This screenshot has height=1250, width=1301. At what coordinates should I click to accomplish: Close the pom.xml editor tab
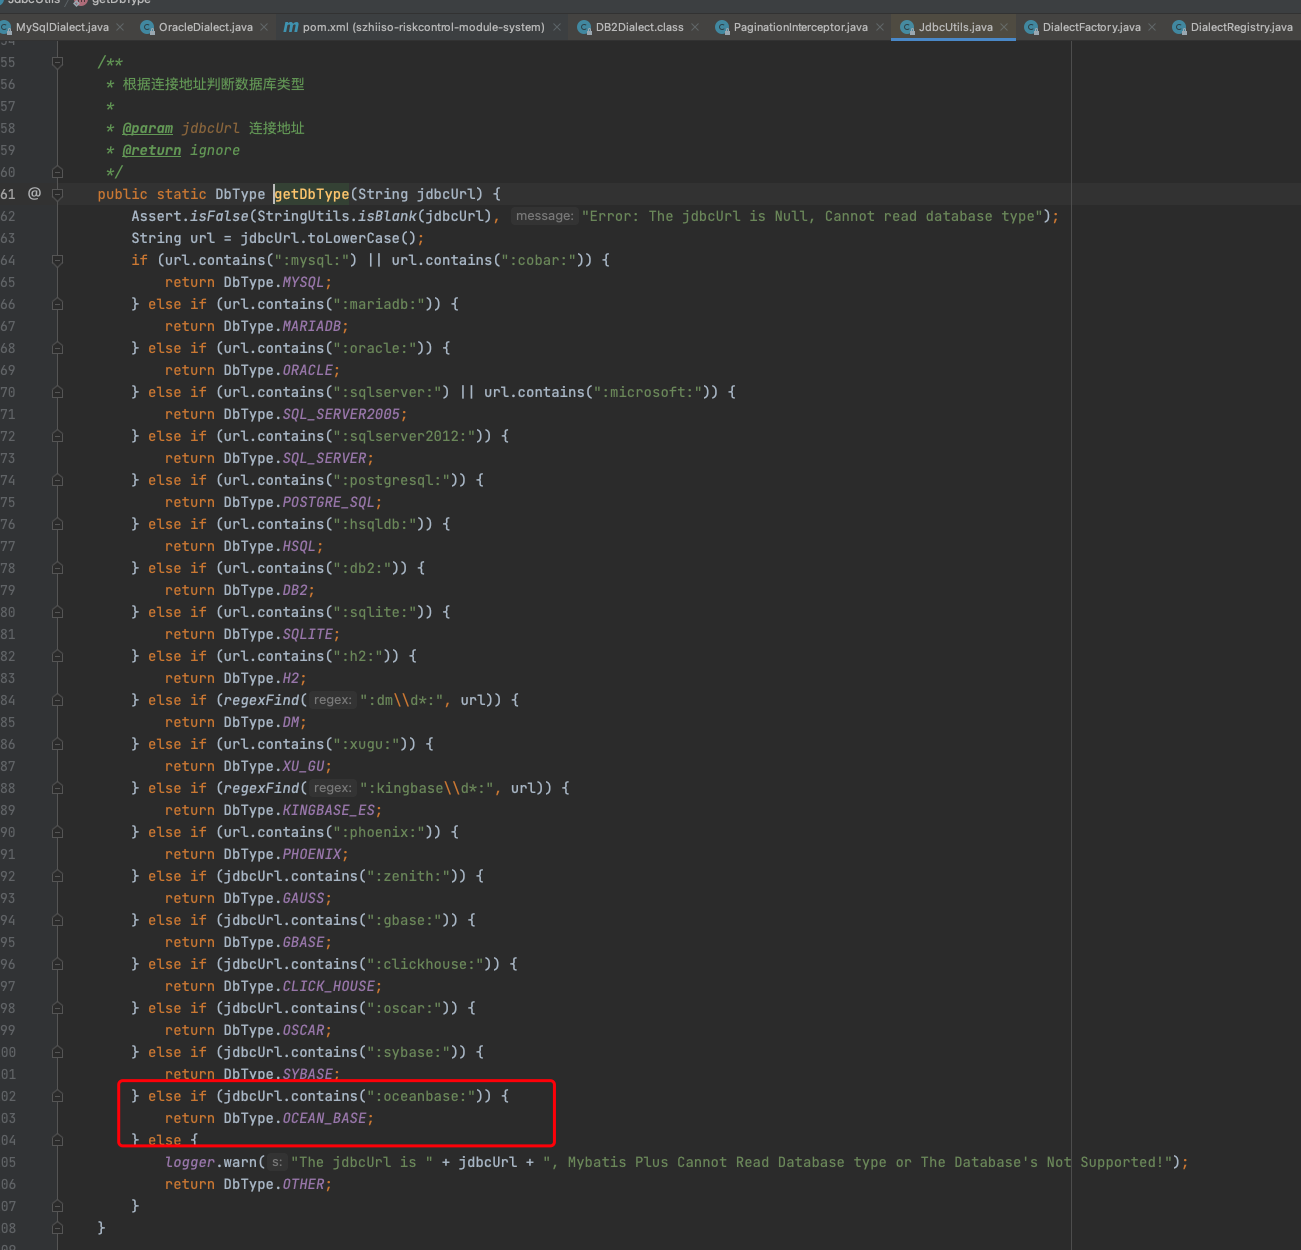(557, 27)
